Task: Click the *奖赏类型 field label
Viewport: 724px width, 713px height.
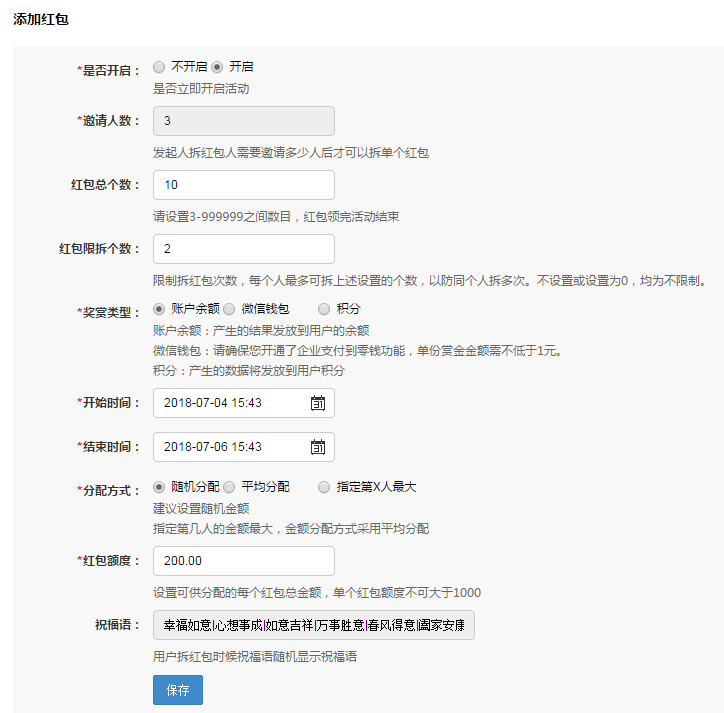Action: click(x=108, y=313)
